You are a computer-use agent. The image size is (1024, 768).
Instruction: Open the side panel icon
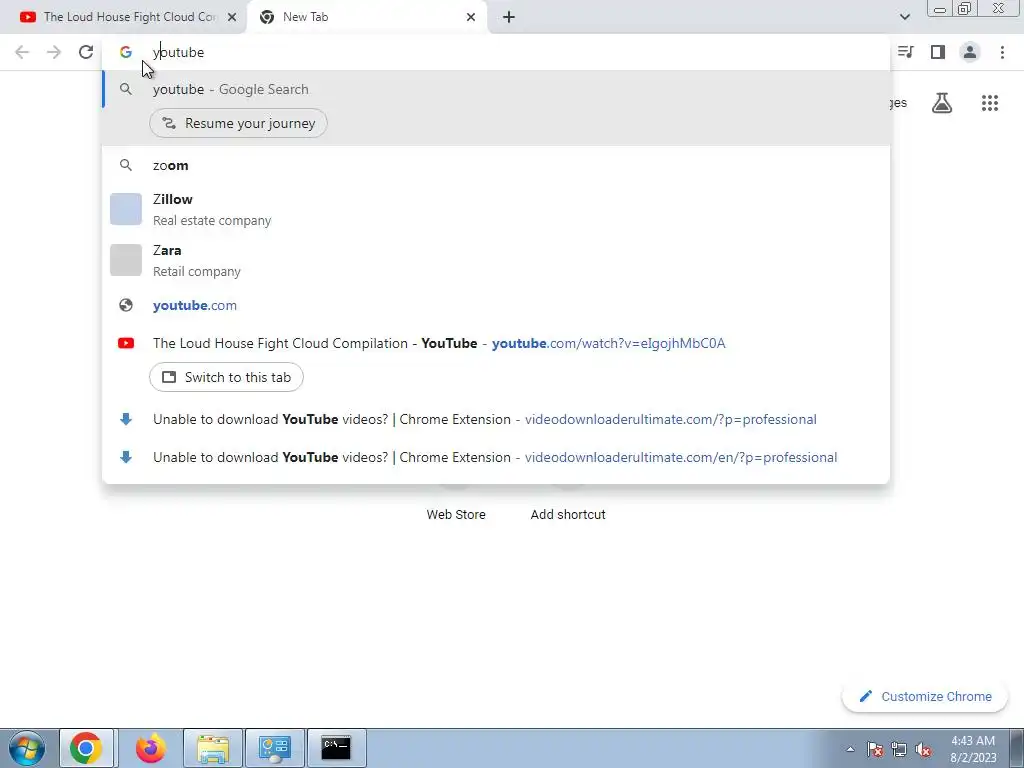tap(938, 52)
